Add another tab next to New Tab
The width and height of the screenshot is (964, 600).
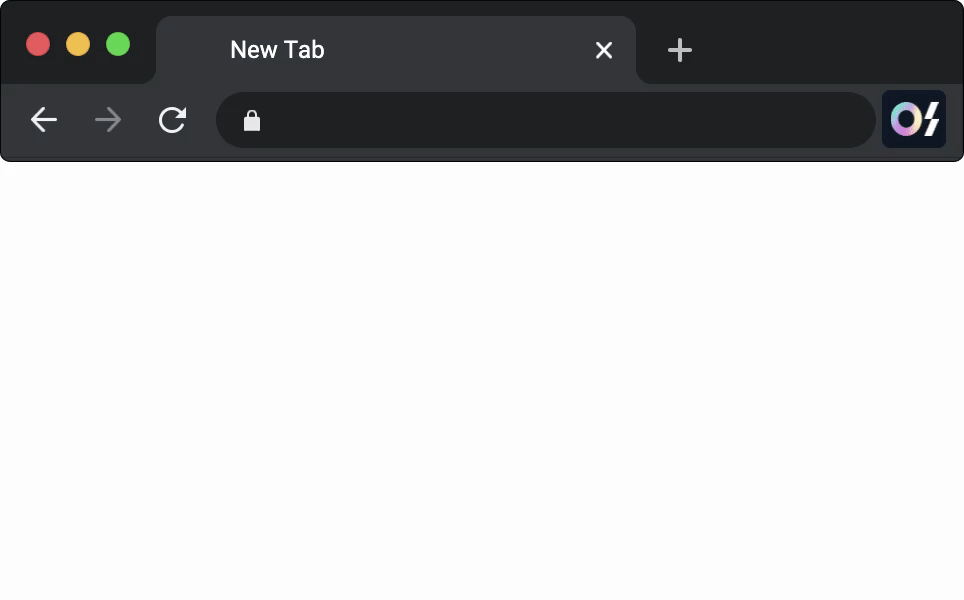680,50
